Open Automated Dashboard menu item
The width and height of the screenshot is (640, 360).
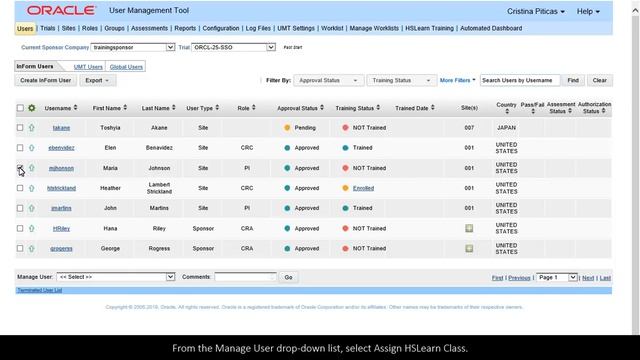[x=491, y=28]
